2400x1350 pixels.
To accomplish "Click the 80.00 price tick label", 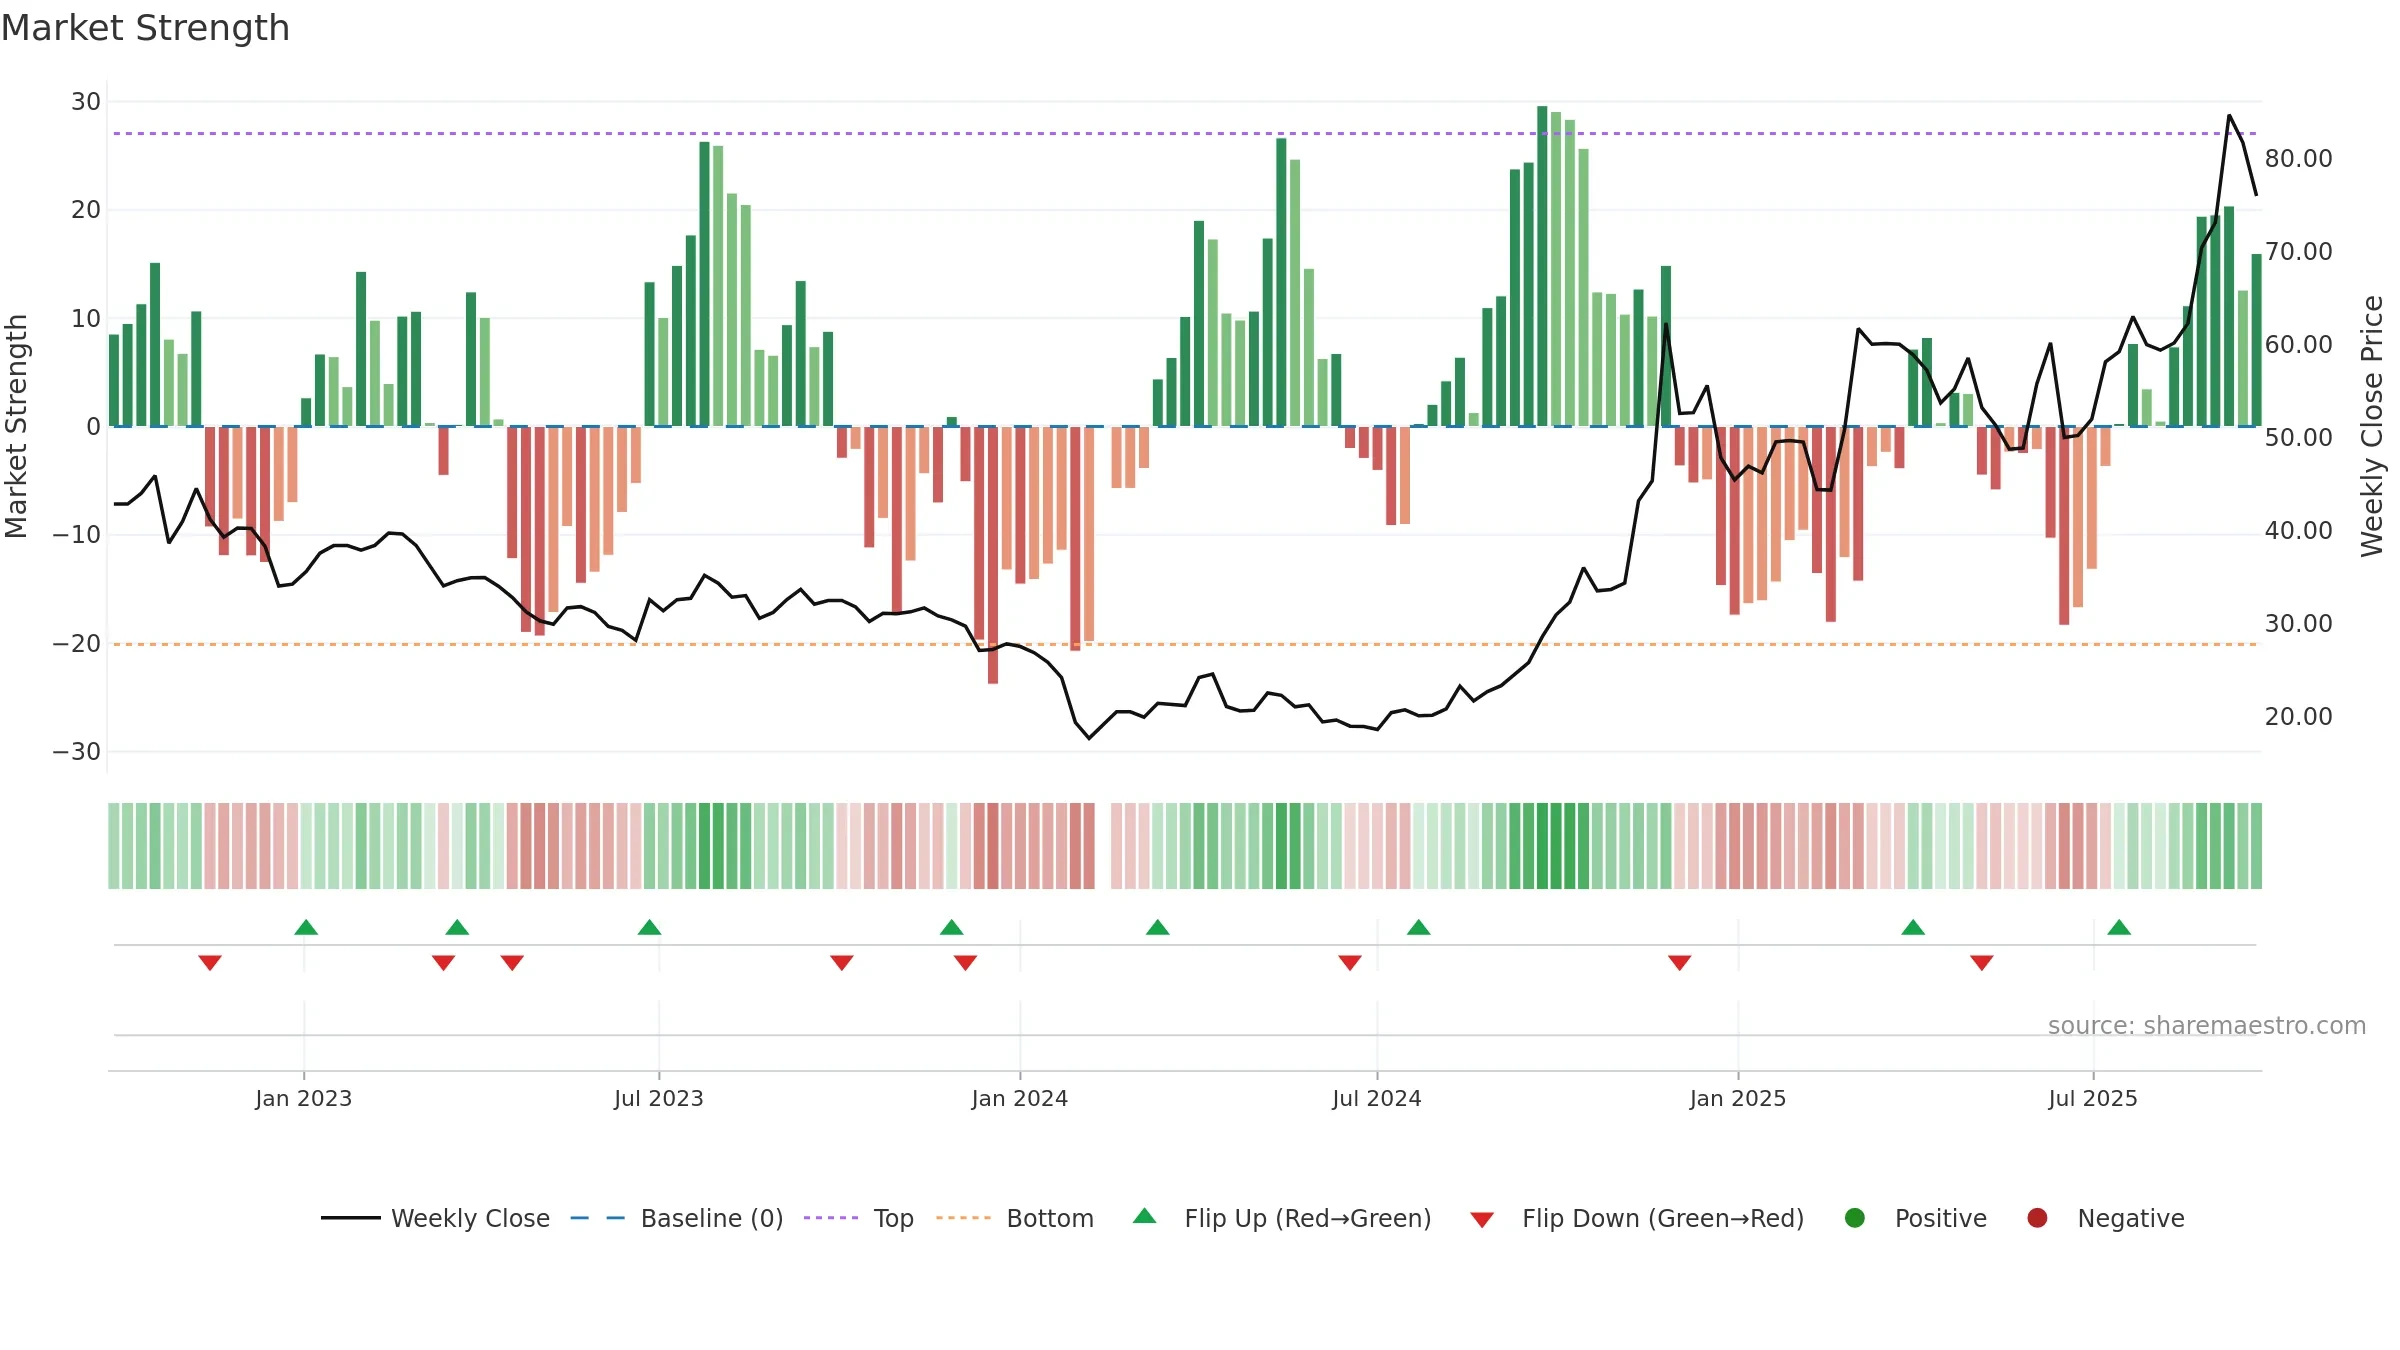I will 2299,159.
